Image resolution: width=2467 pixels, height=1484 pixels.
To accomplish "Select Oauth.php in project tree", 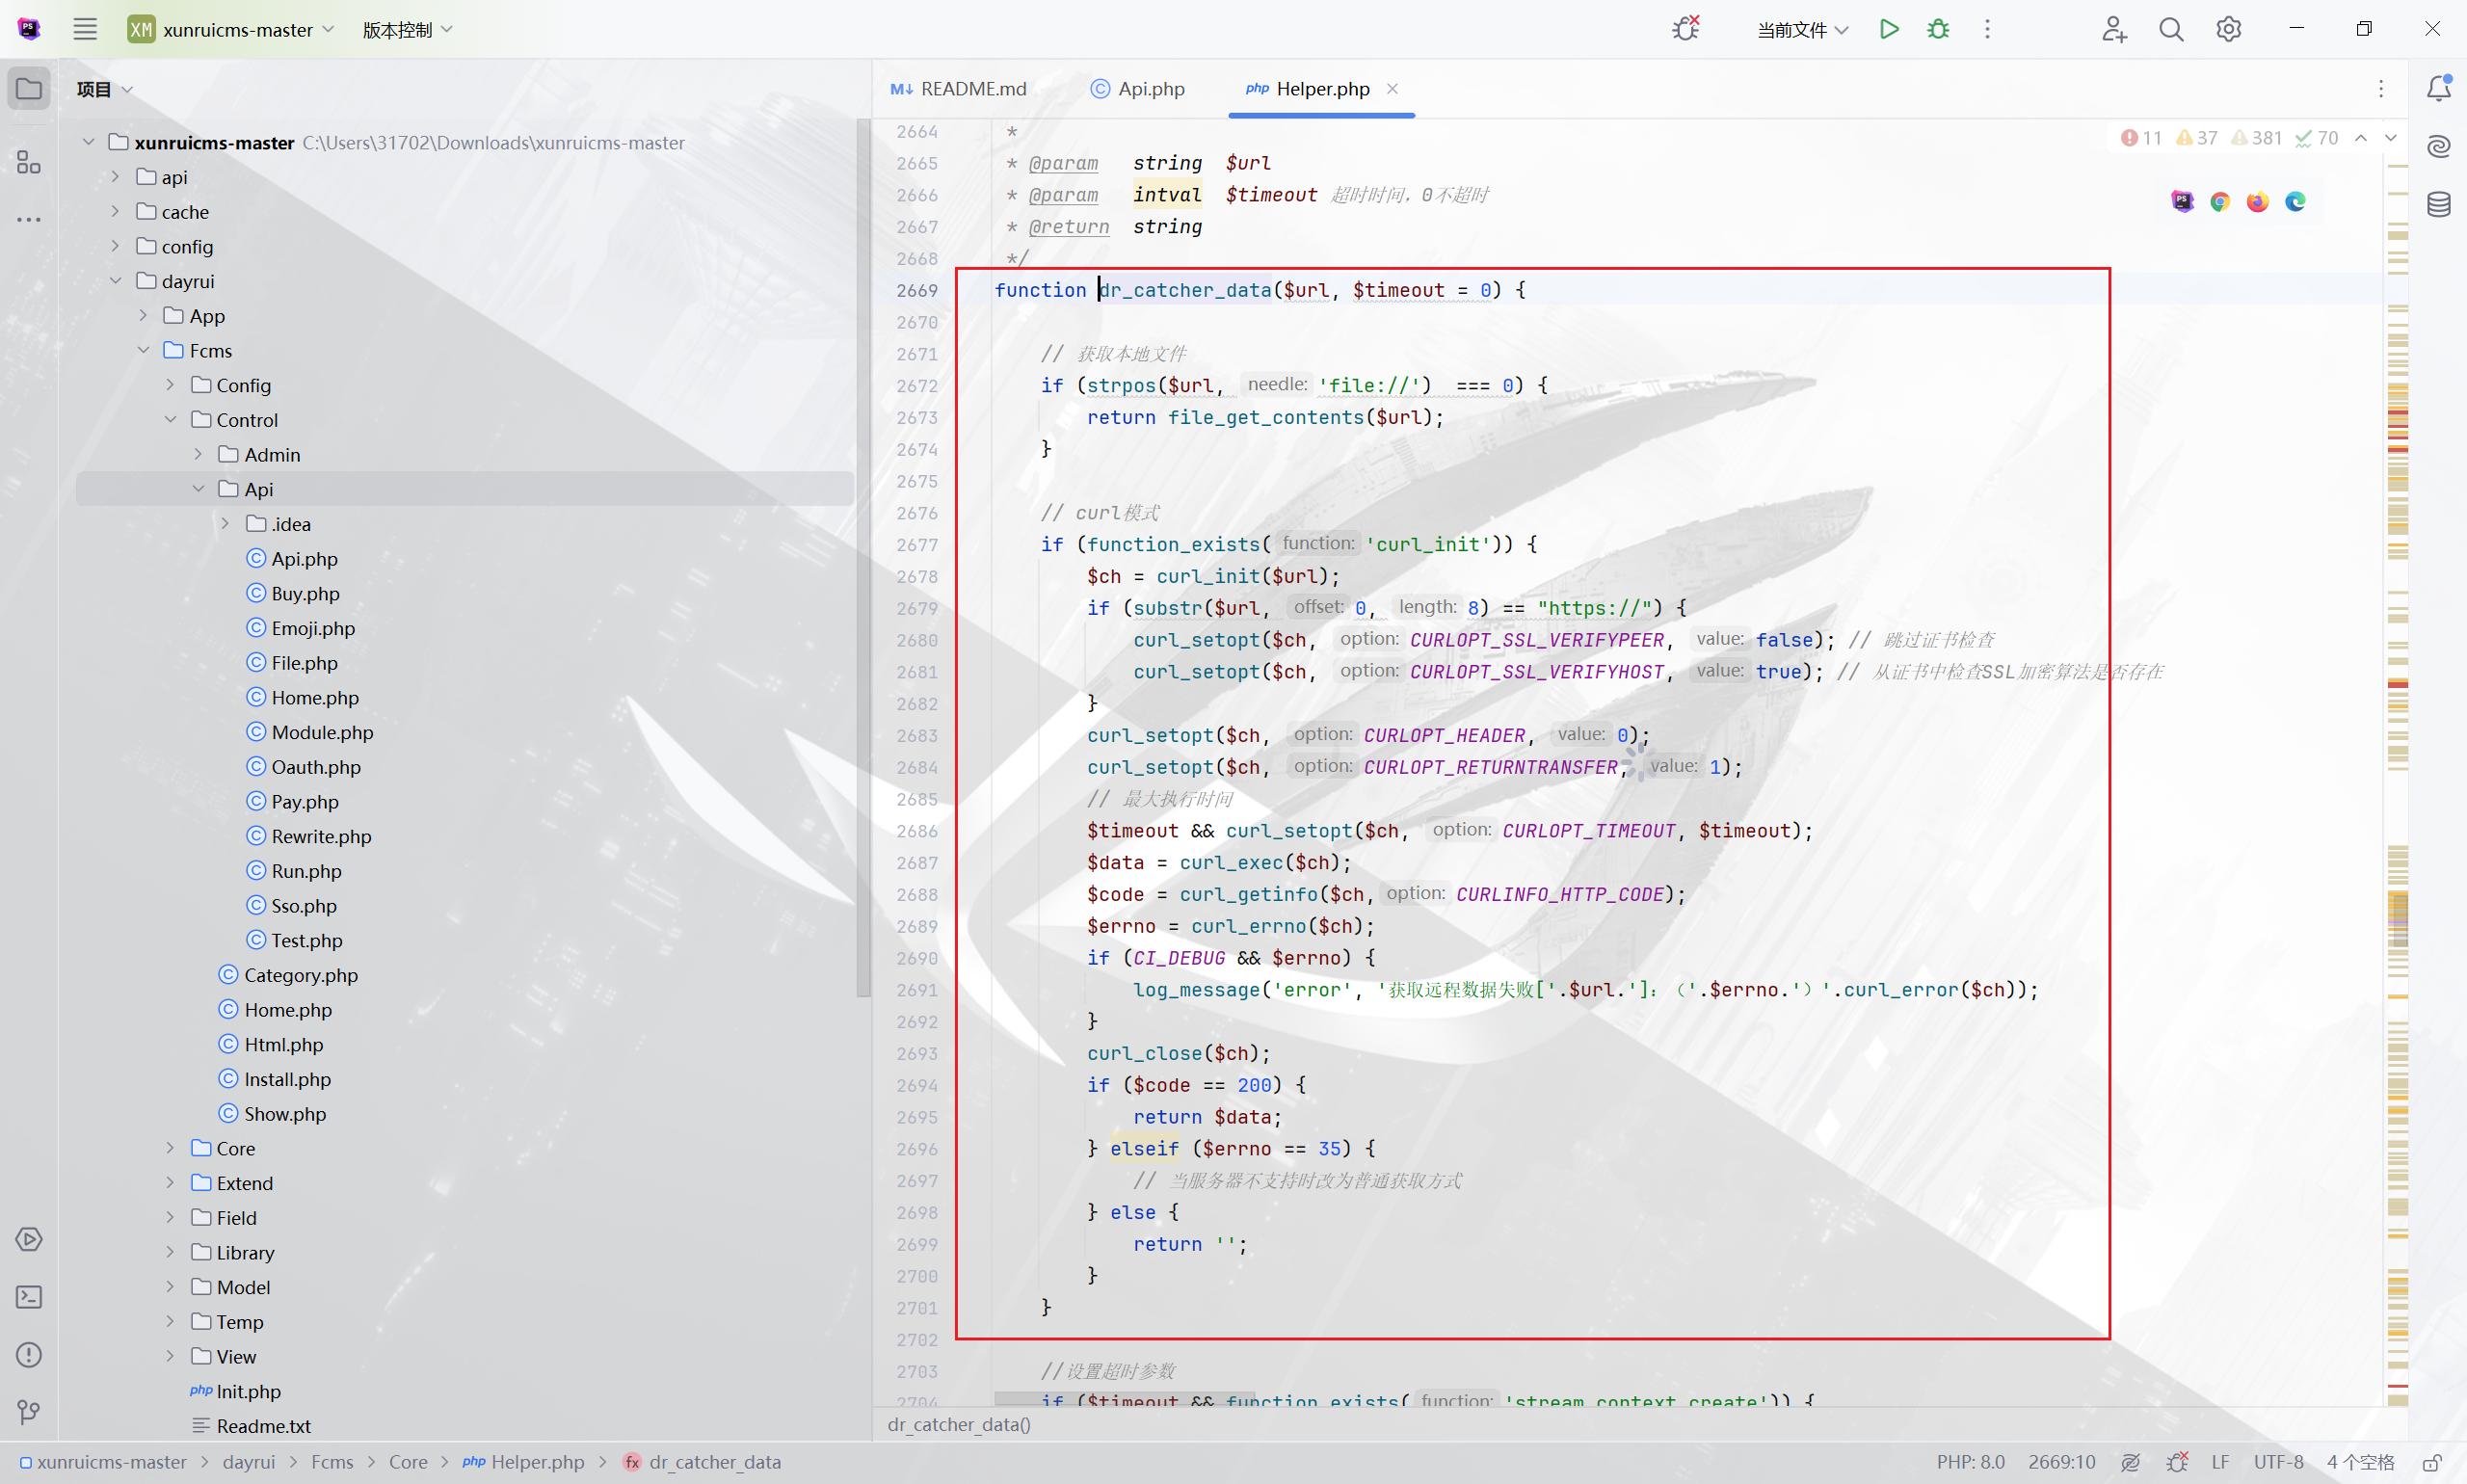I will point(316,767).
